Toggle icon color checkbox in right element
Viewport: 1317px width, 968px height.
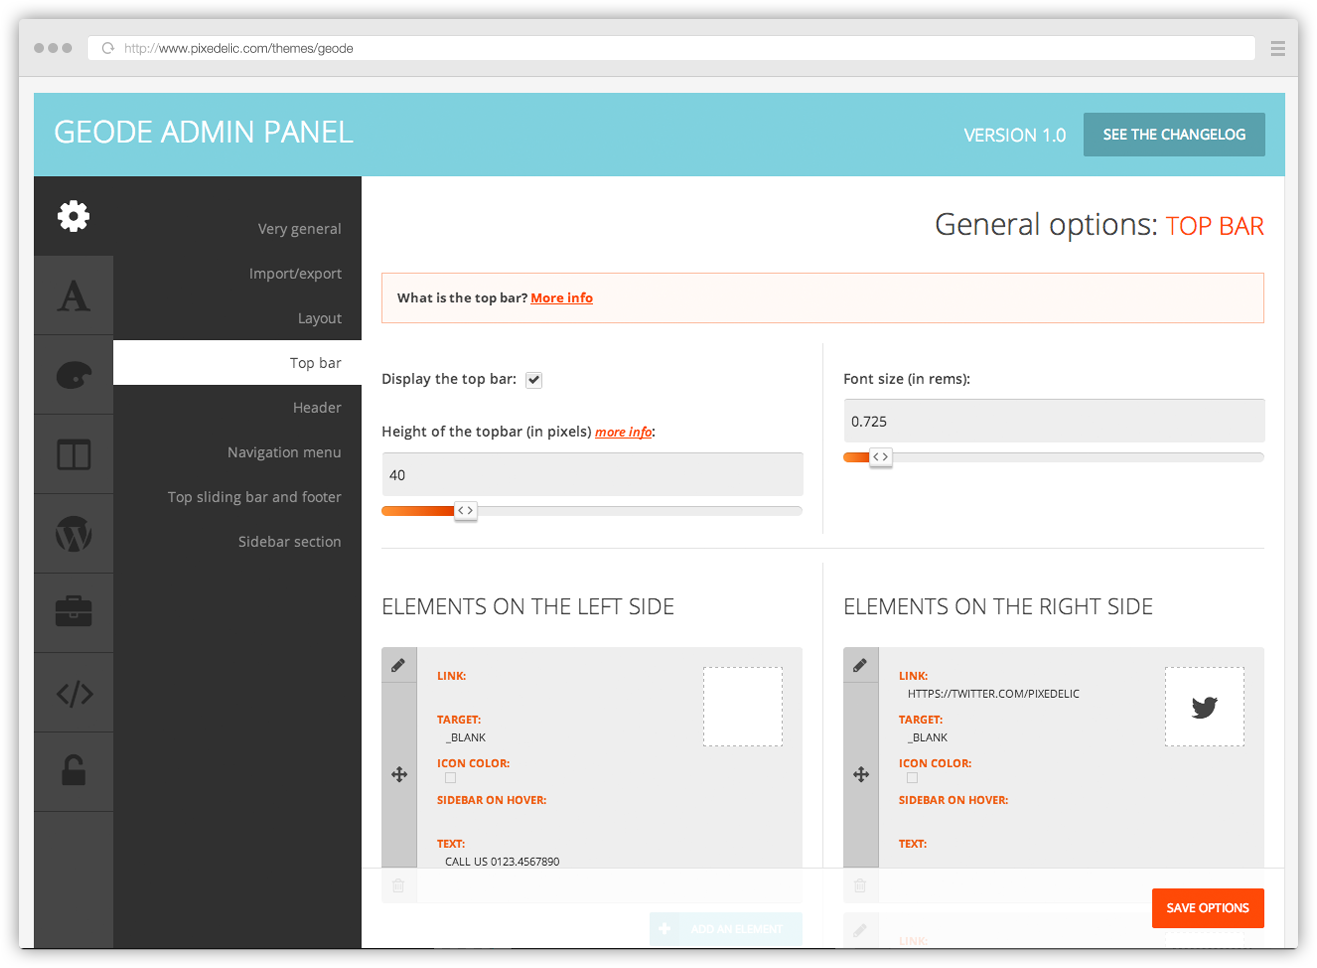tap(912, 778)
